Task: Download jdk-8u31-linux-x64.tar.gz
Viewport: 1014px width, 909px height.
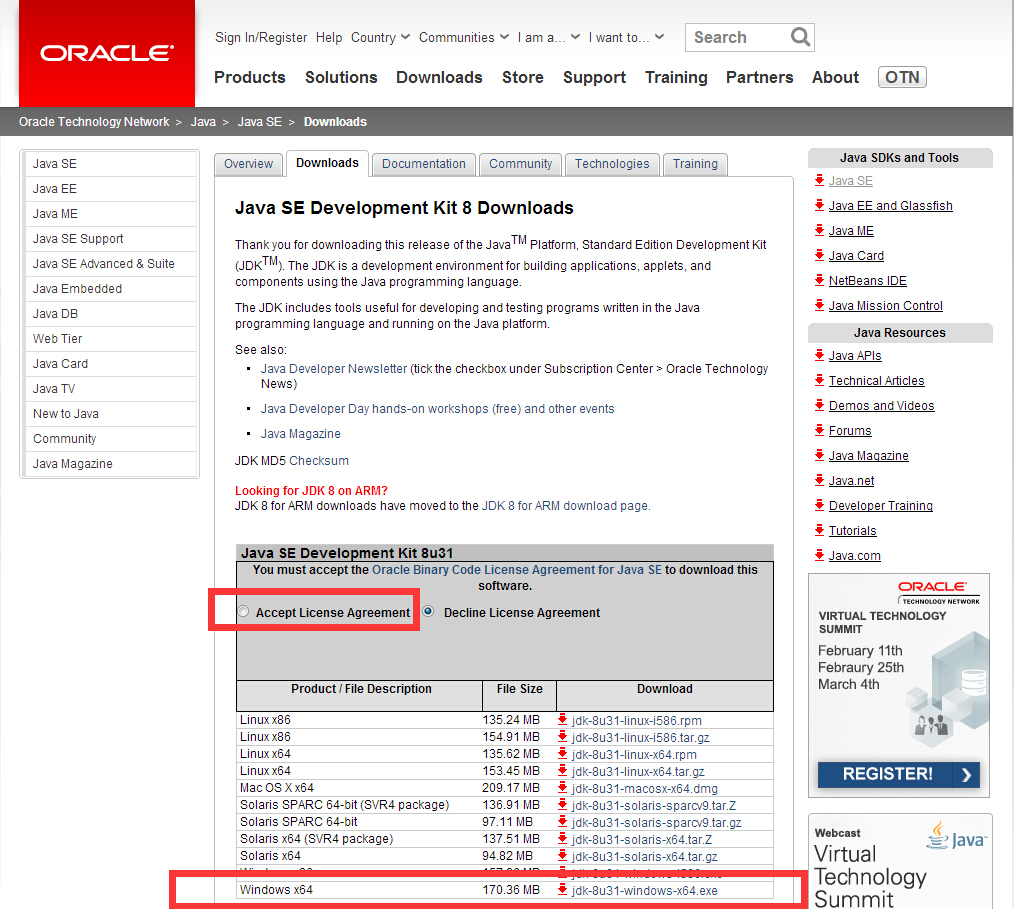Action: (x=638, y=771)
